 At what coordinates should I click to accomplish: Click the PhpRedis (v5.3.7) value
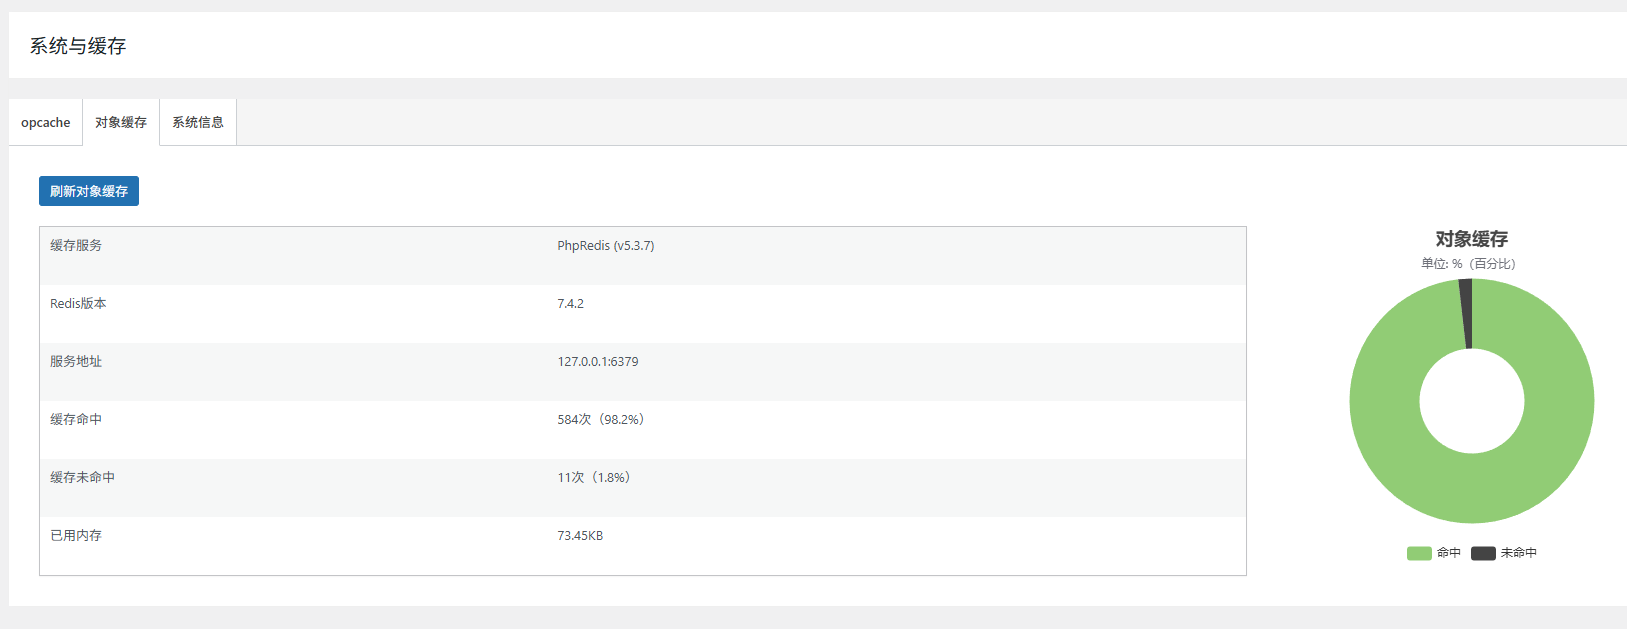(605, 246)
